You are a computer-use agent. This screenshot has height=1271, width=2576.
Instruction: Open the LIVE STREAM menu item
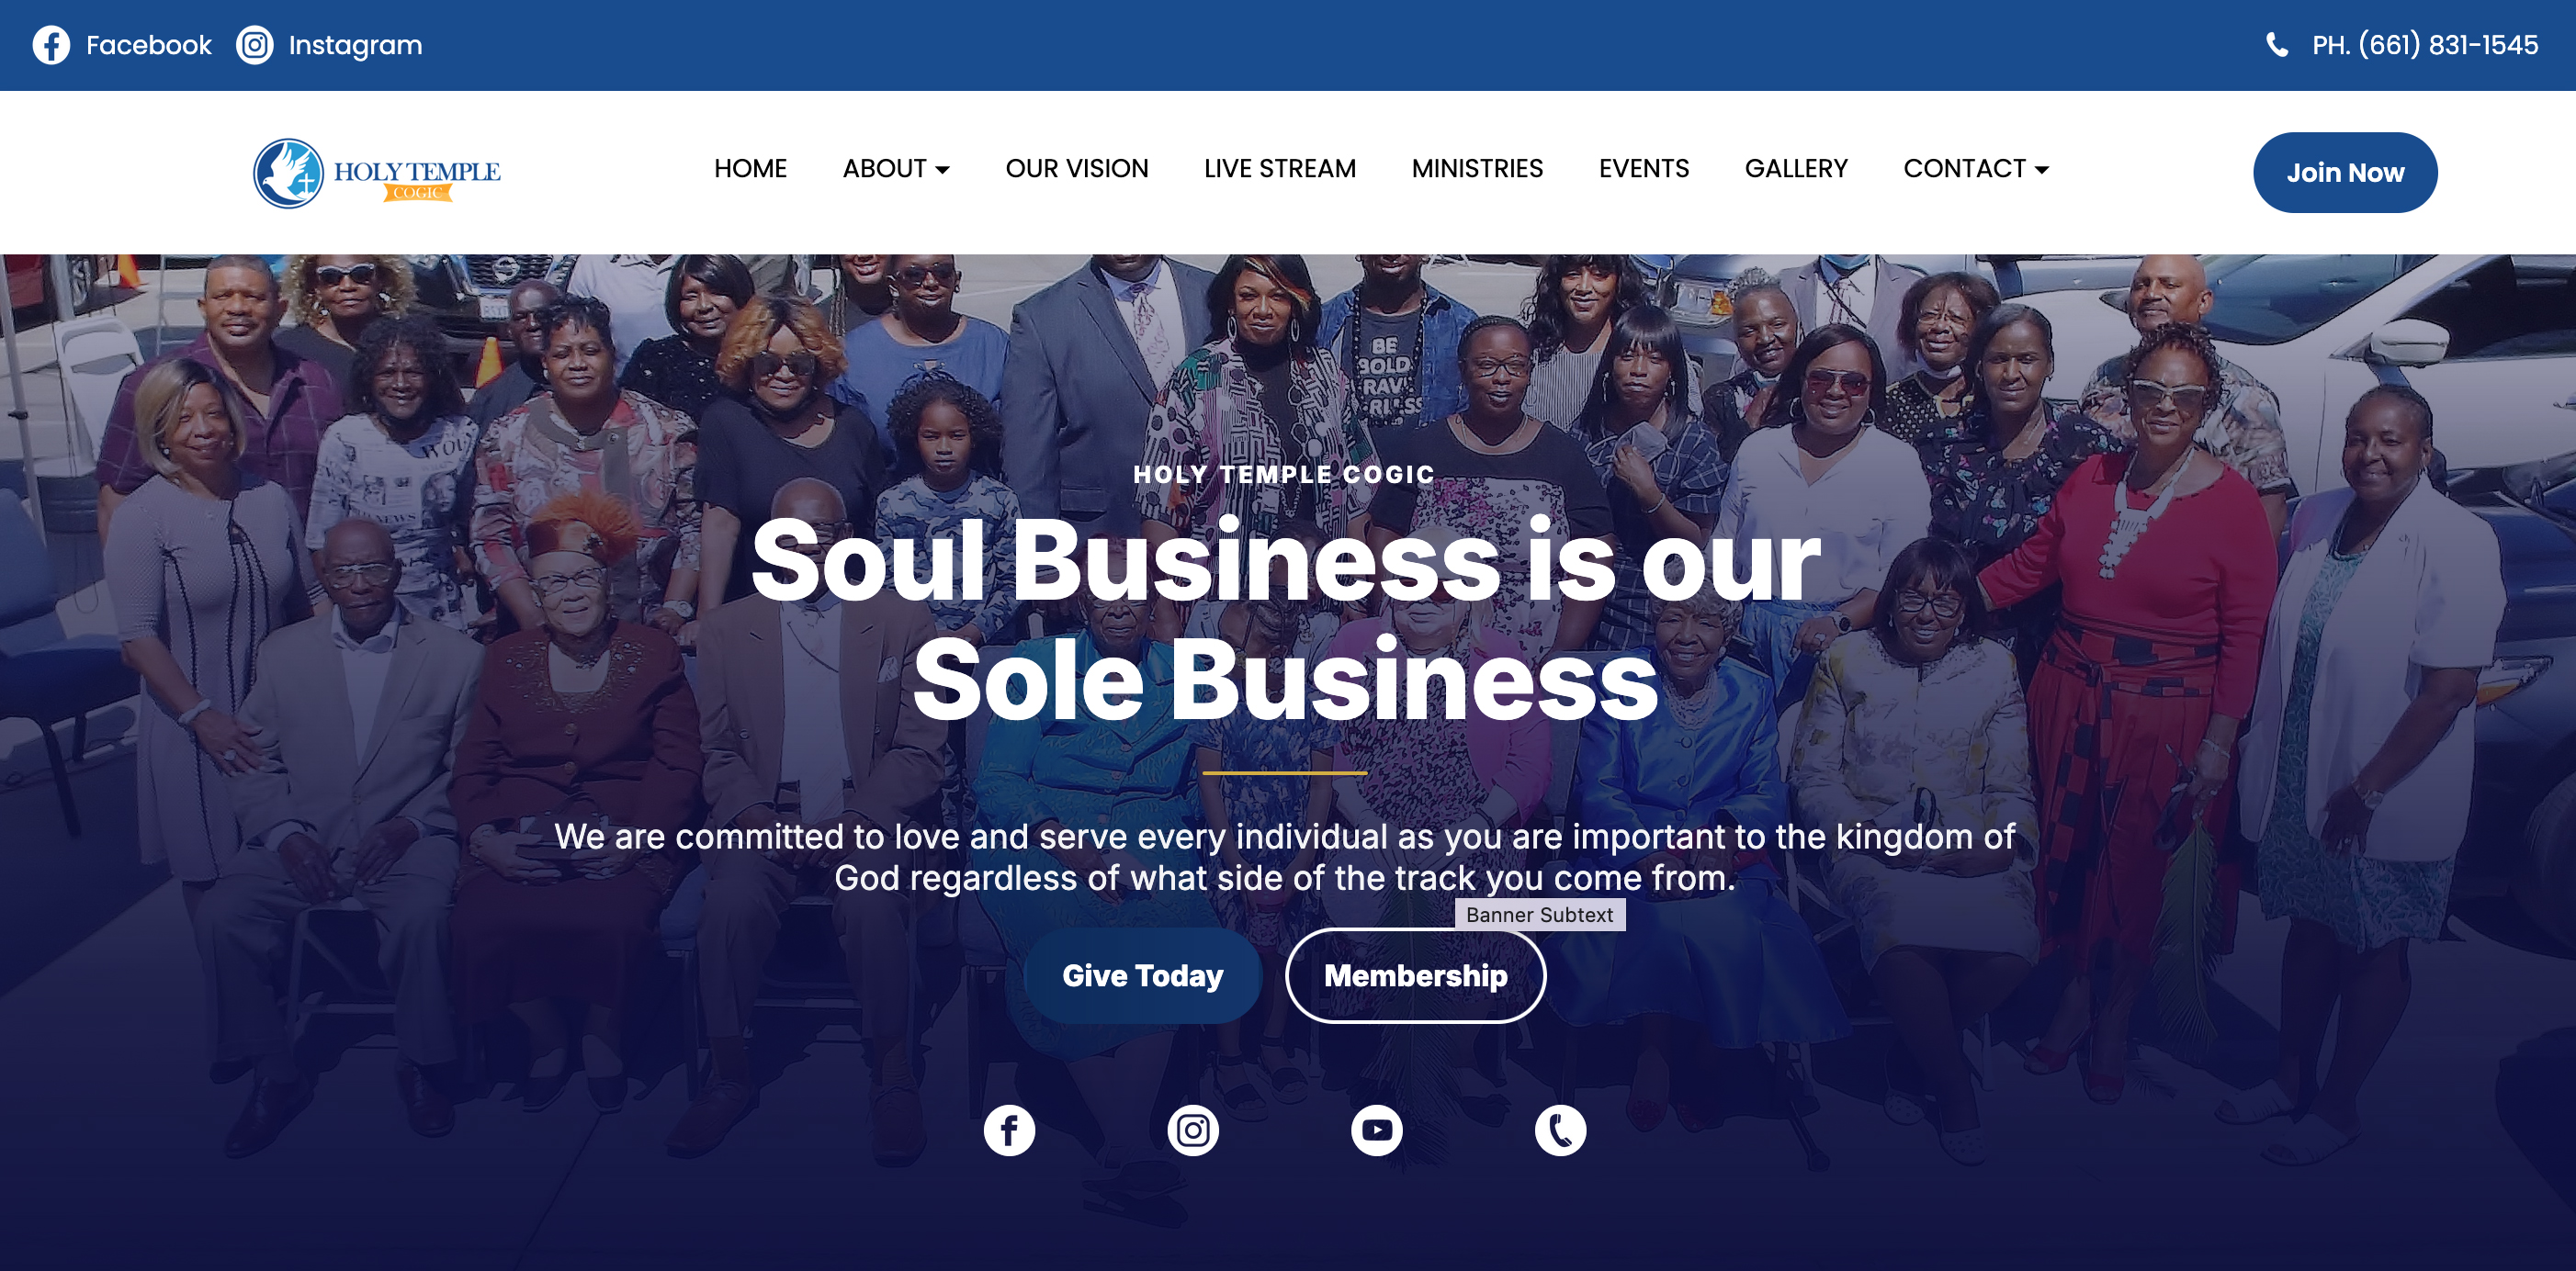pyautogui.click(x=1280, y=169)
